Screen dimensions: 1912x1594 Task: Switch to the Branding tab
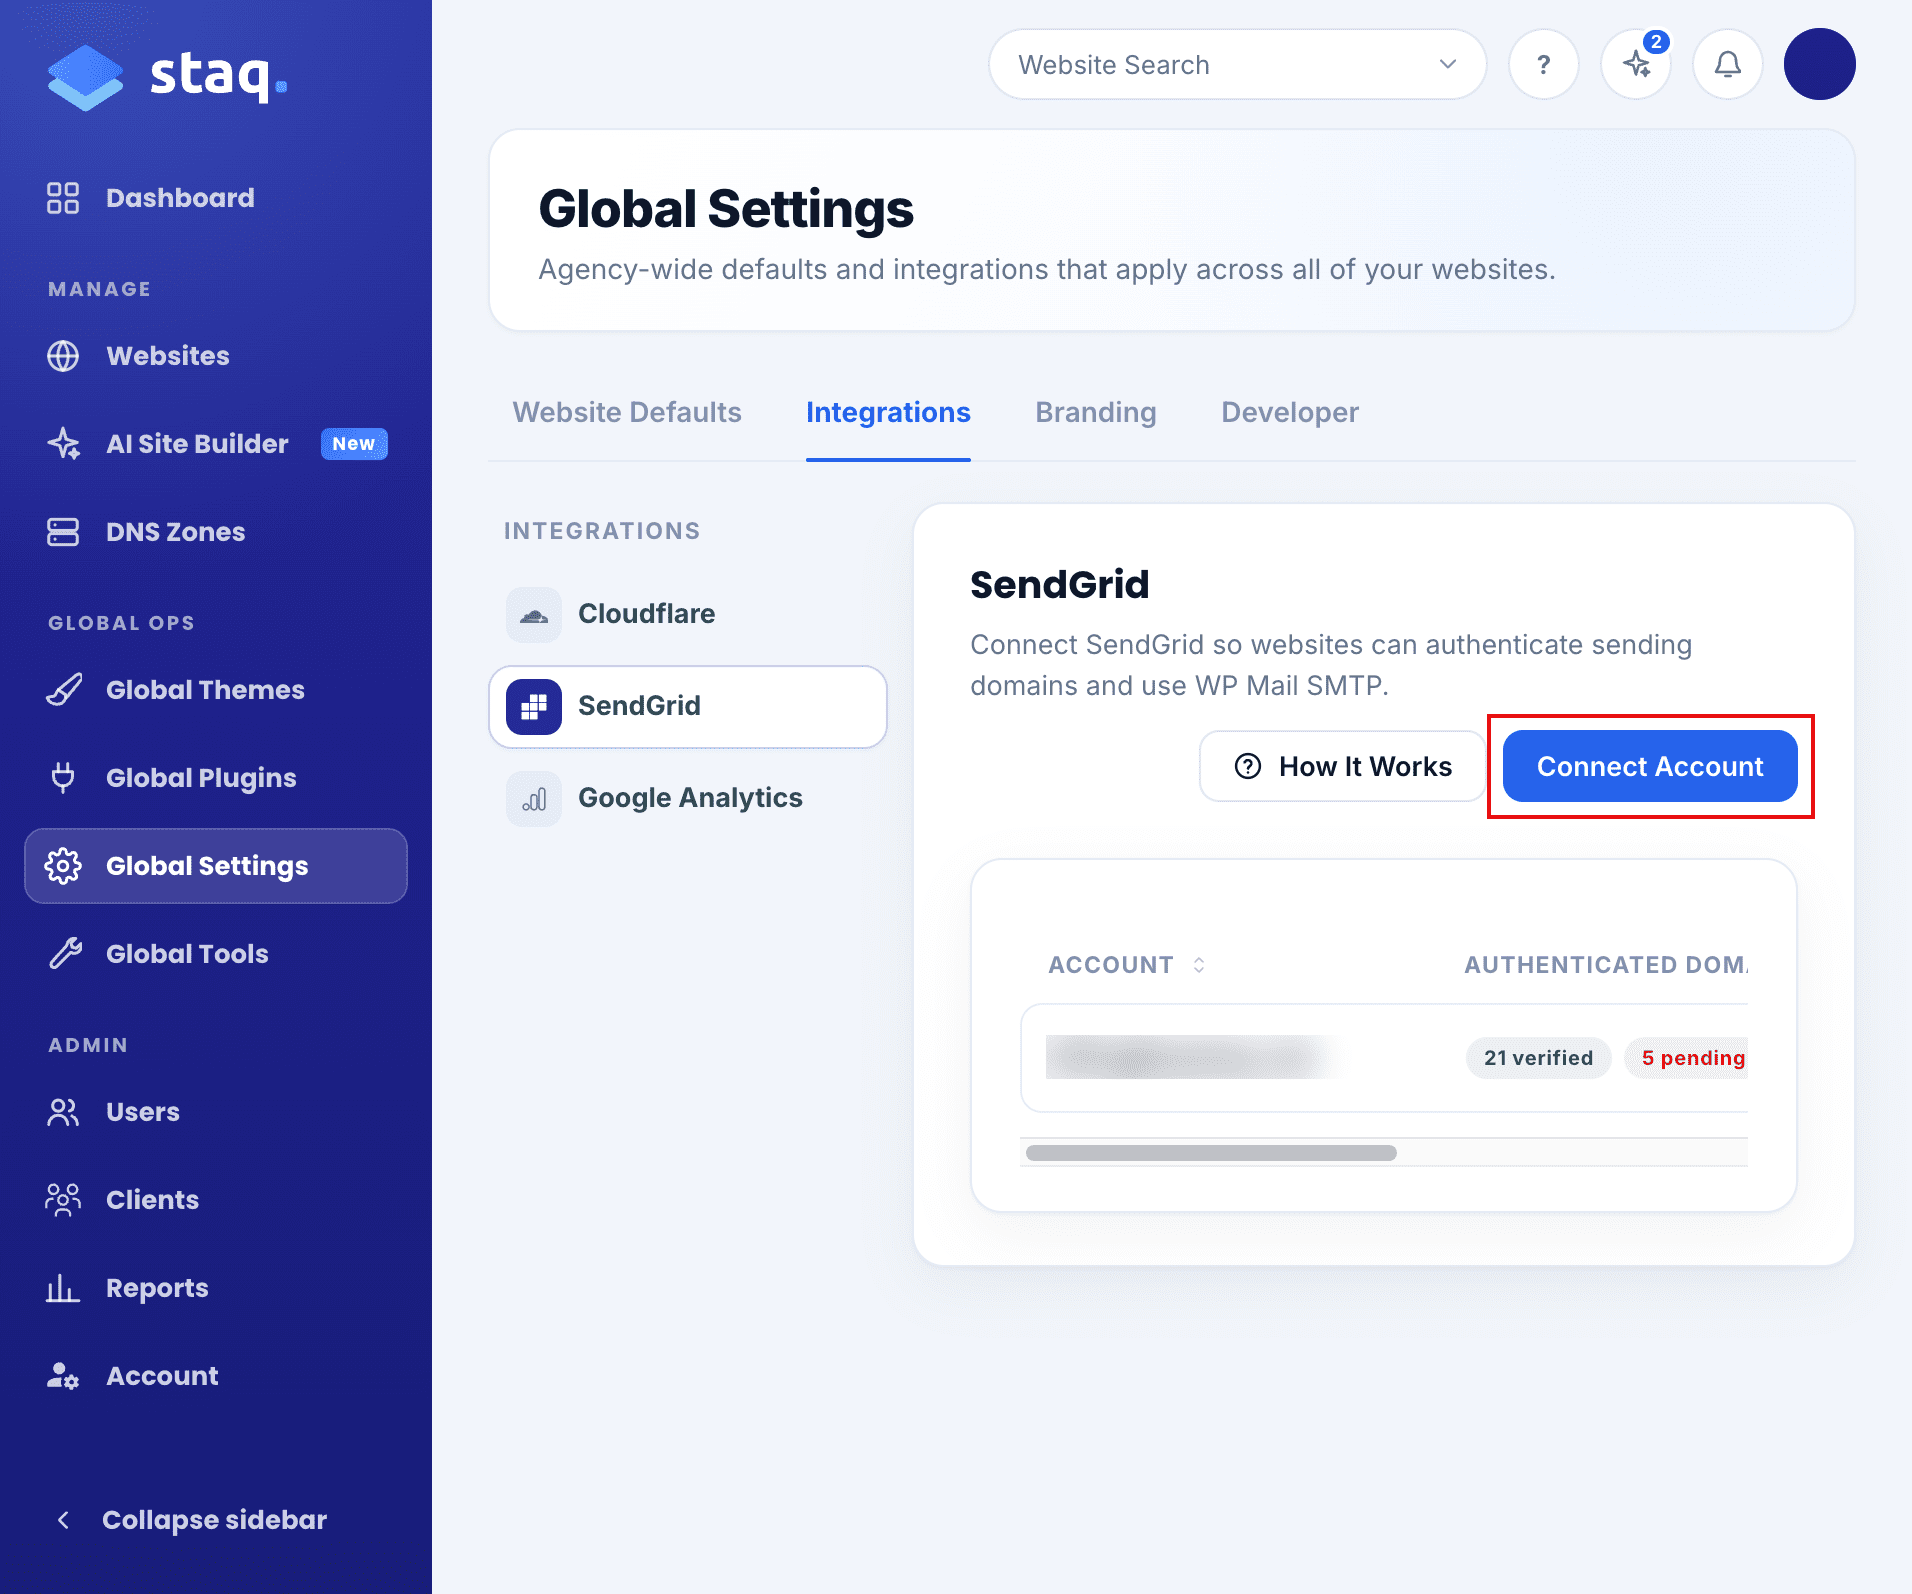coord(1096,413)
